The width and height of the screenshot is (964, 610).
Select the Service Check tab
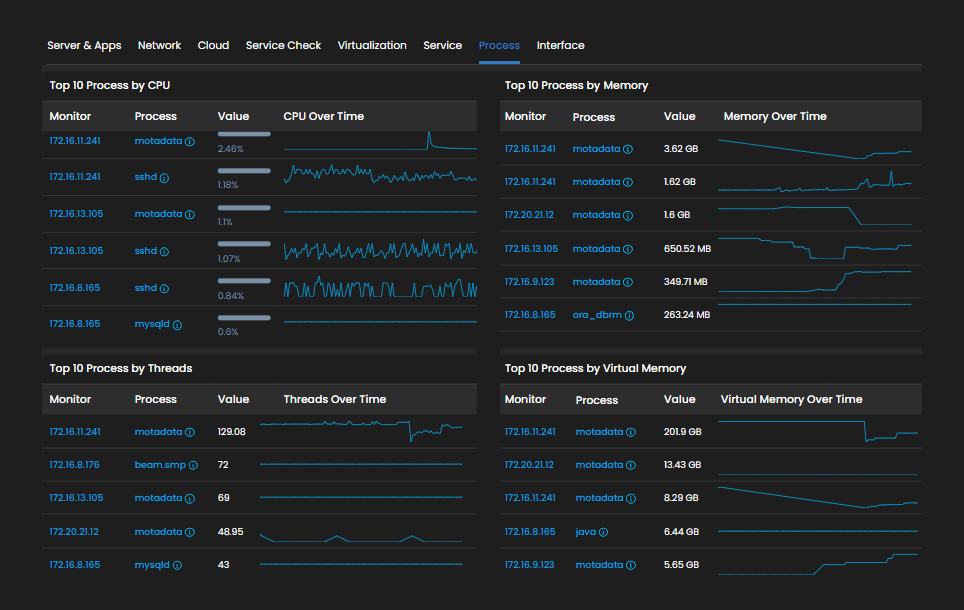[283, 46]
